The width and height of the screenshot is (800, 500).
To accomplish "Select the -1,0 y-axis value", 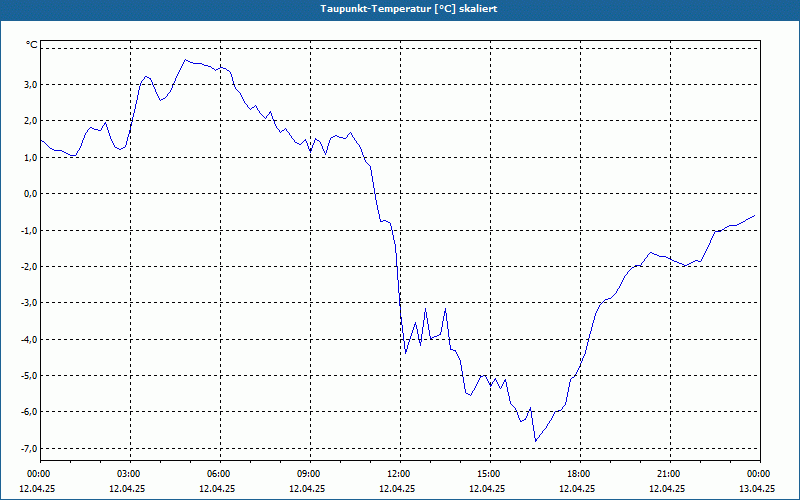I will 30,231.
